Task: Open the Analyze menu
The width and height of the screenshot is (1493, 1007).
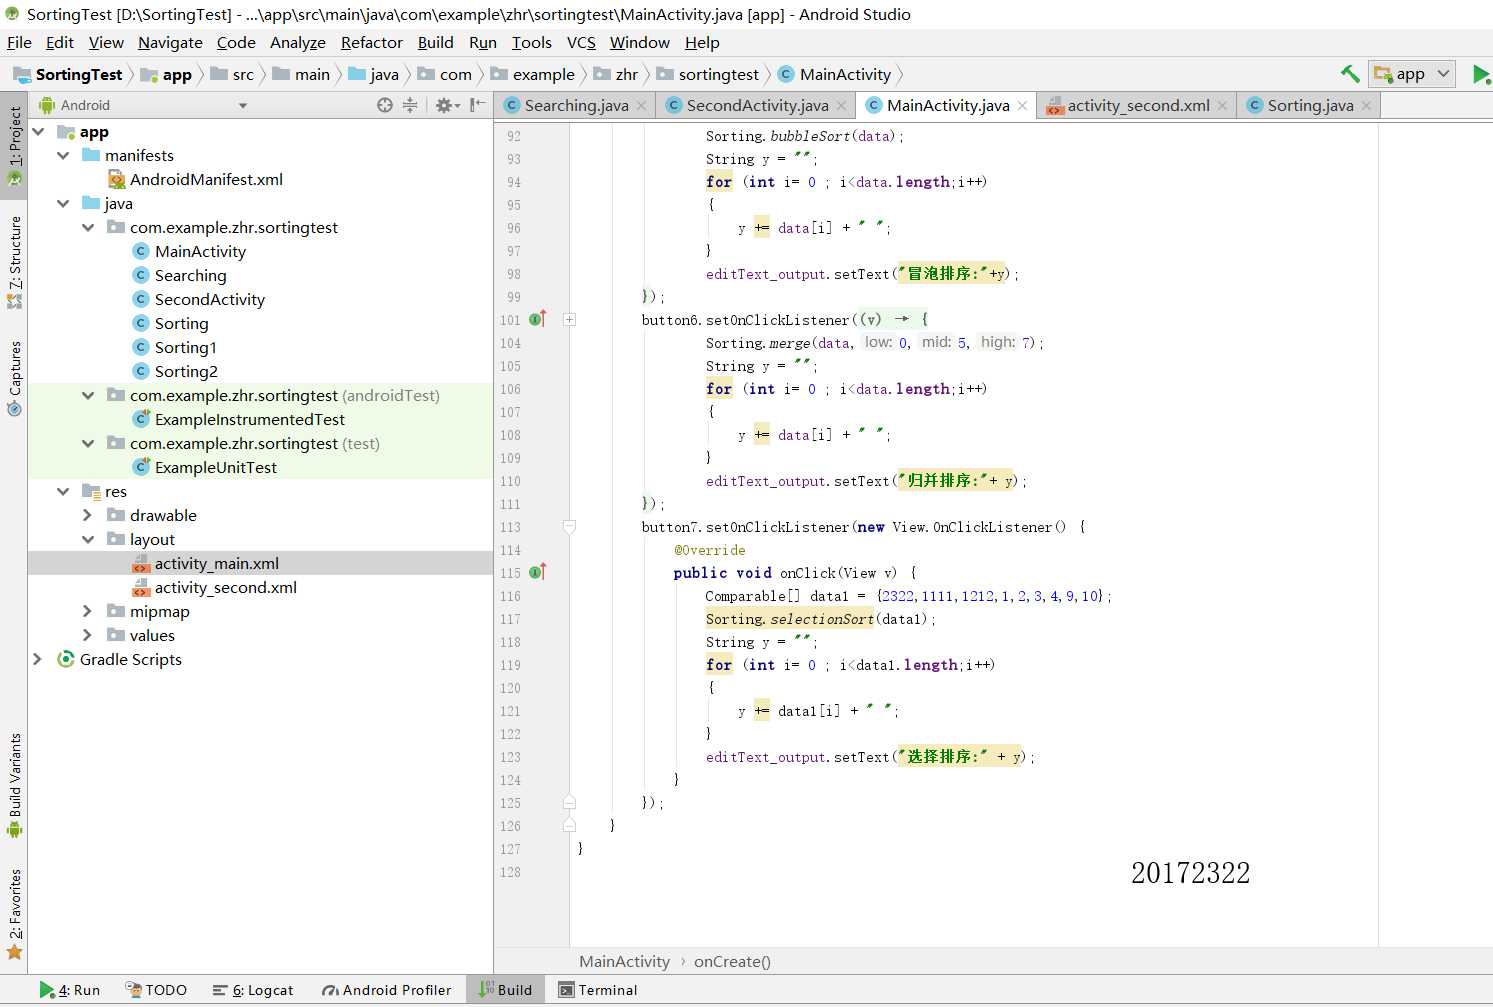Action: coord(297,42)
